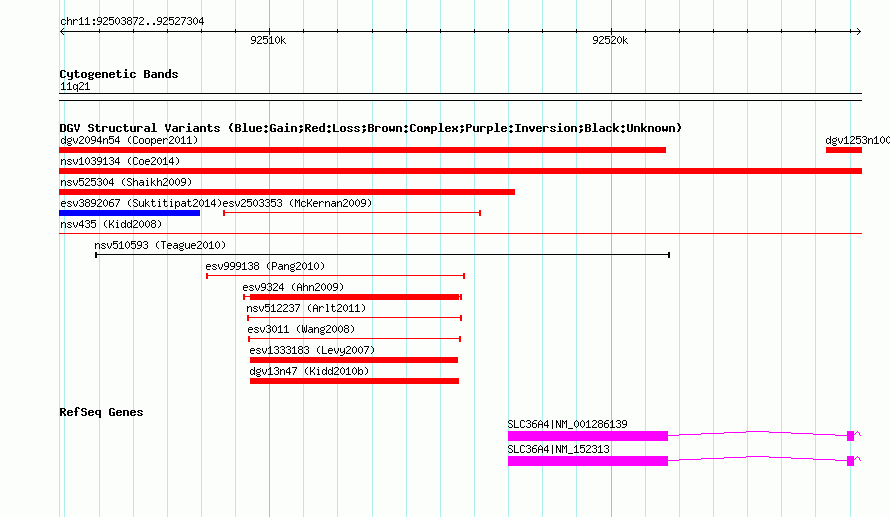Click the SLC36A4|NM_001286139 gene label
Screen dimensions: 890x517
pyautogui.click(x=567, y=424)
